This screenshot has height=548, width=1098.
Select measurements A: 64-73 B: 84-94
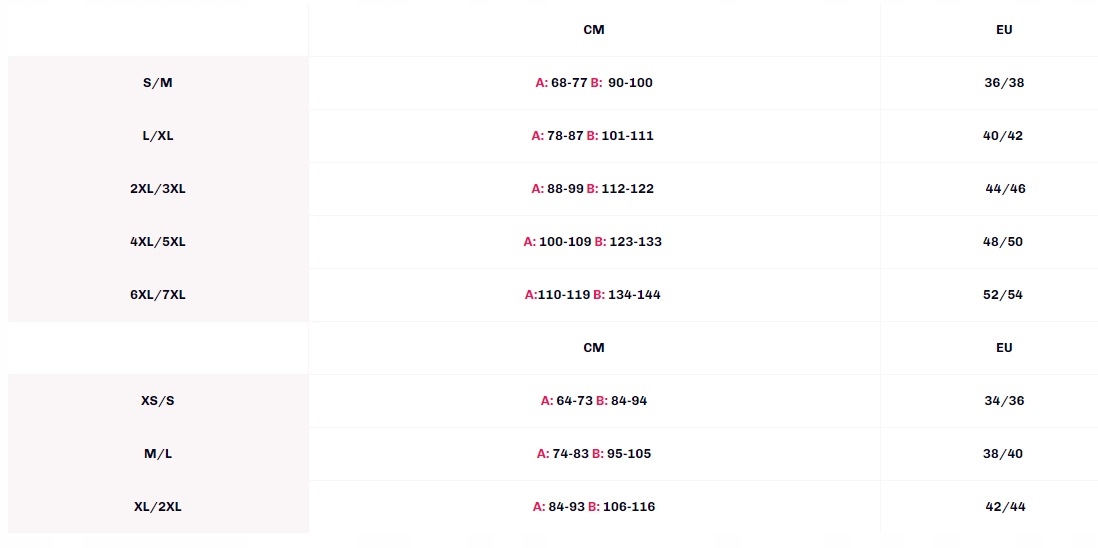[594, 401]
